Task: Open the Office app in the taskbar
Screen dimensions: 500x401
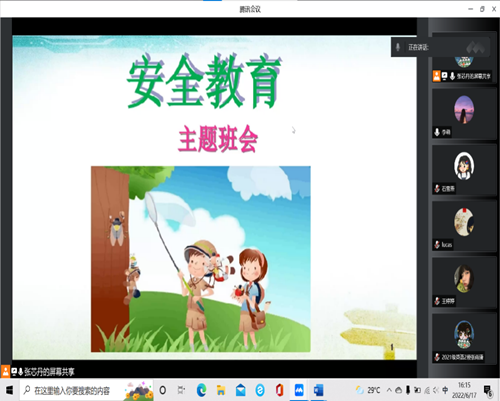Action: (279, 390)
